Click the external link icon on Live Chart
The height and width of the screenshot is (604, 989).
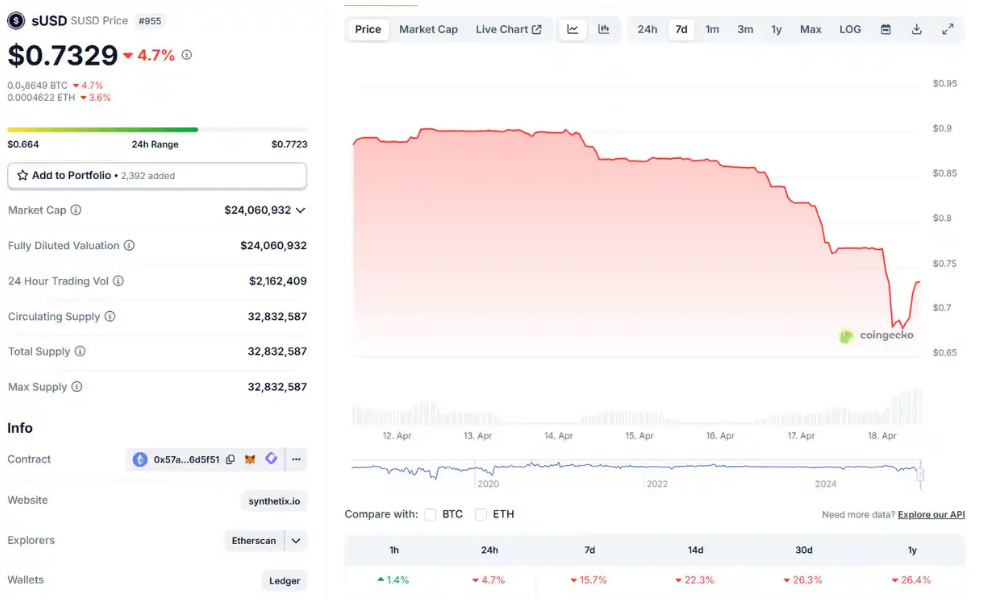(537, 30)
